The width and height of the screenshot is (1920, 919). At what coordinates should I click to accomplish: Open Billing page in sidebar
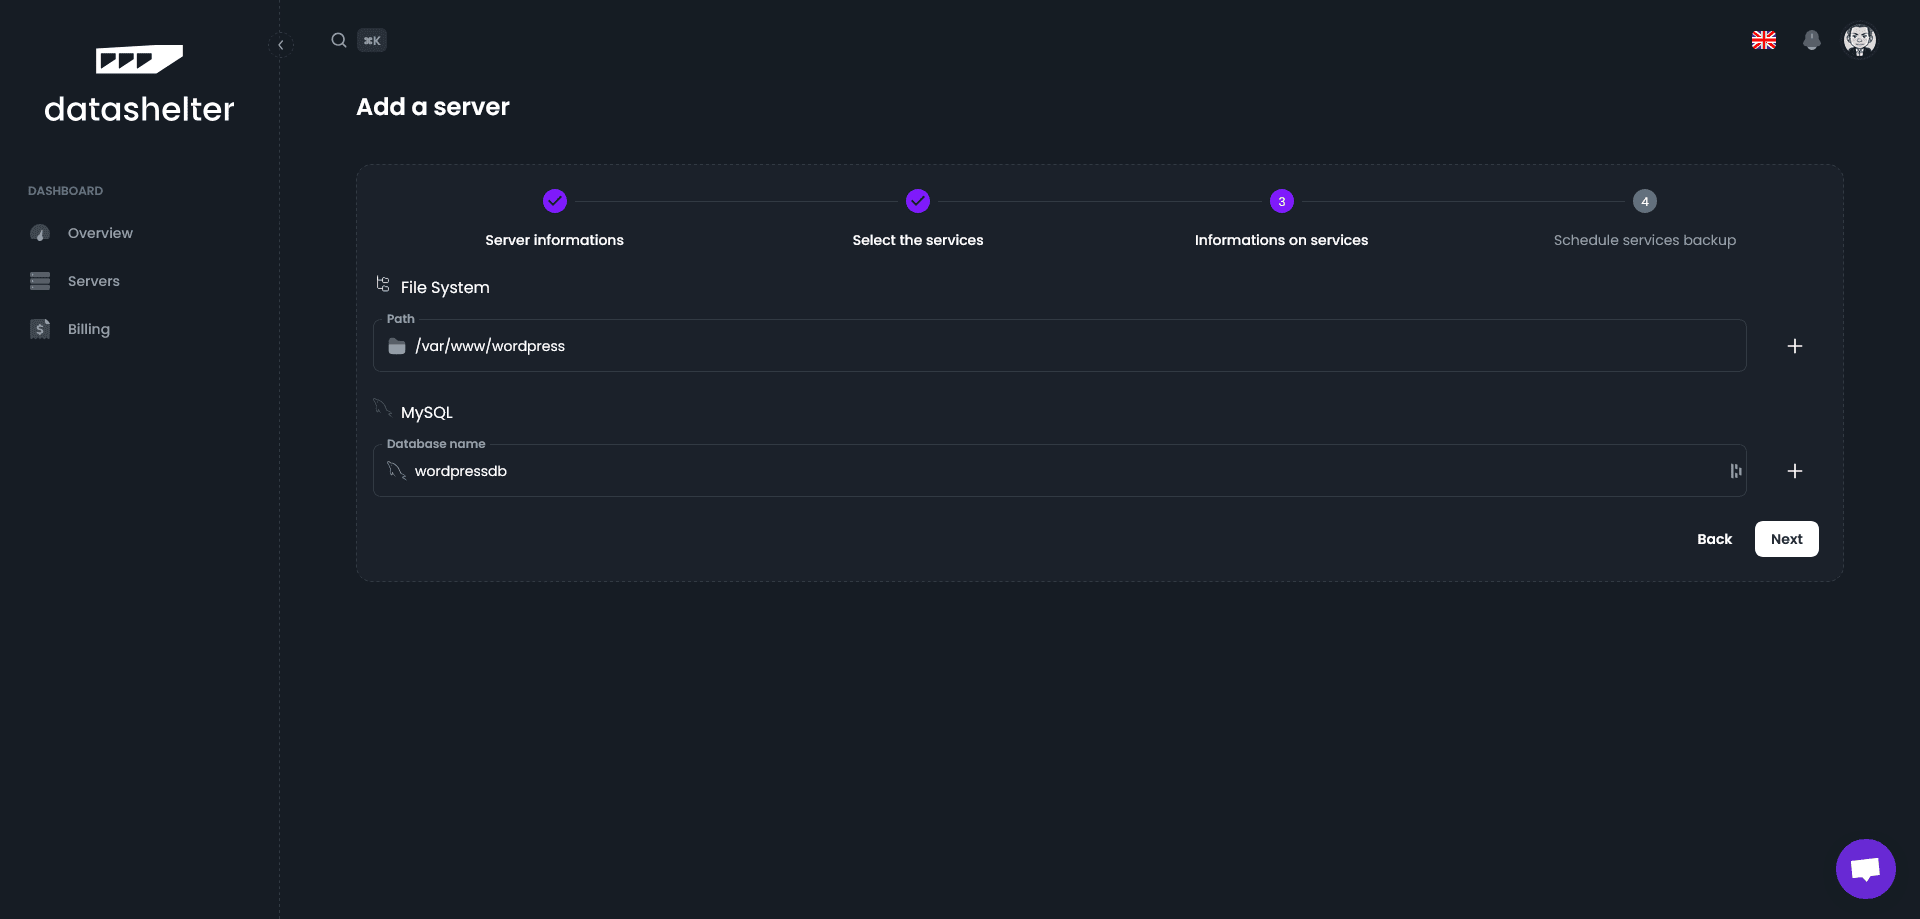(x=88, y=329)
